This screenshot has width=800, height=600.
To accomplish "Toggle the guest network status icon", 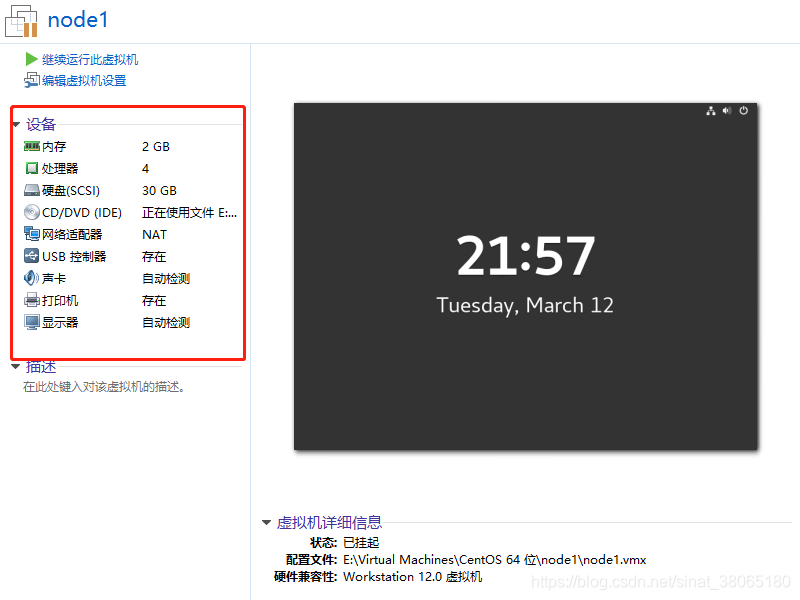I will 710,111.
